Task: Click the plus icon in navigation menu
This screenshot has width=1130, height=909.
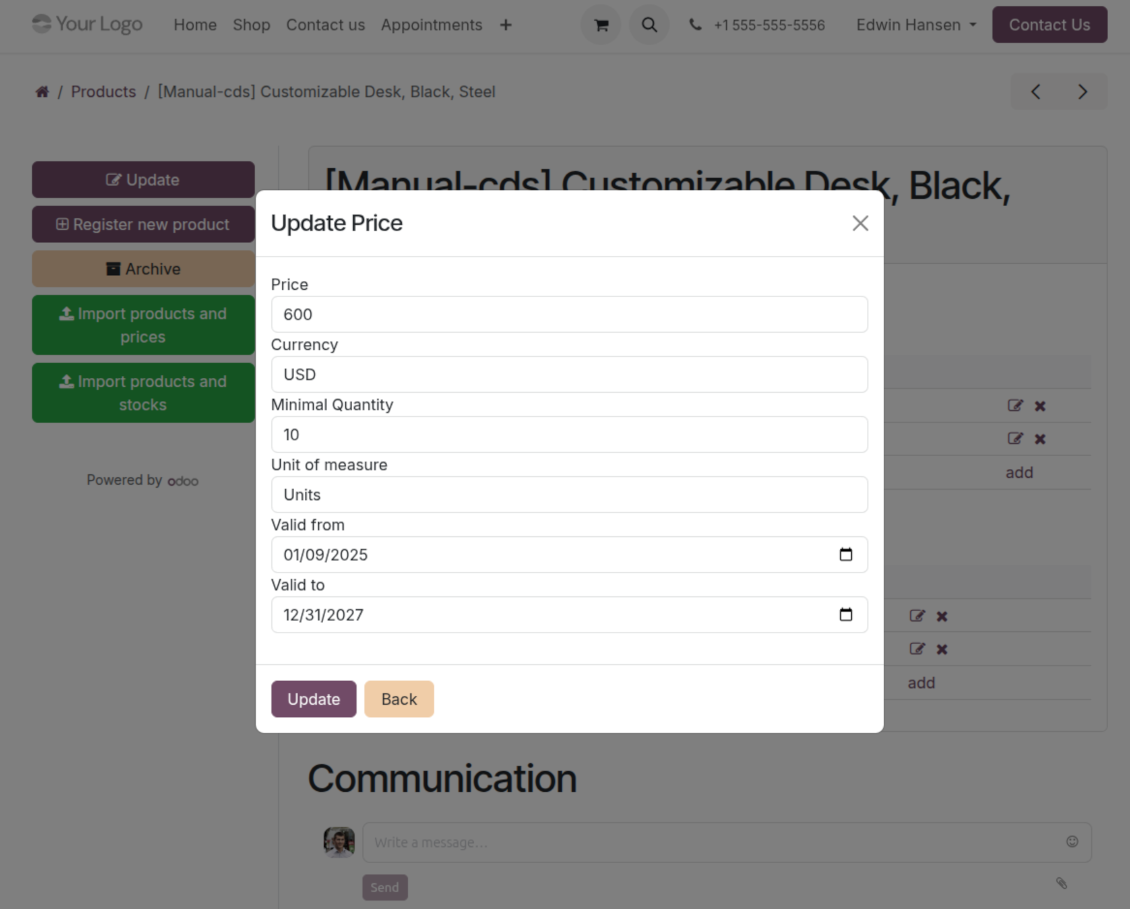Action: coord(506,25)
